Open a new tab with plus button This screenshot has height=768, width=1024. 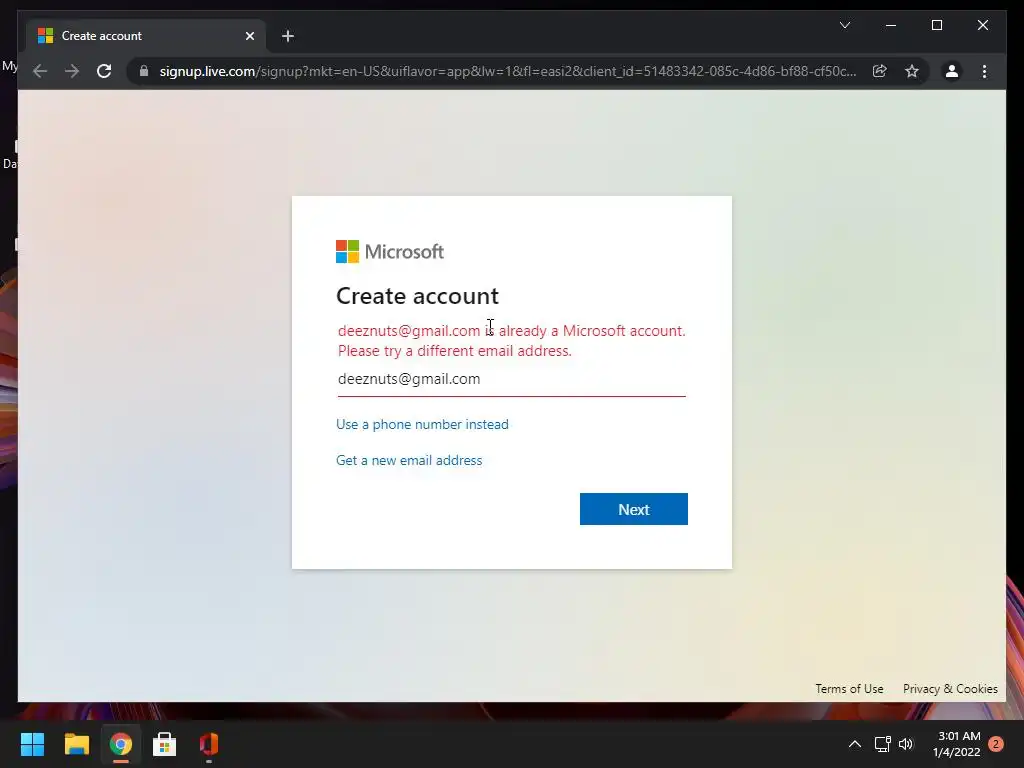[288, 36]
